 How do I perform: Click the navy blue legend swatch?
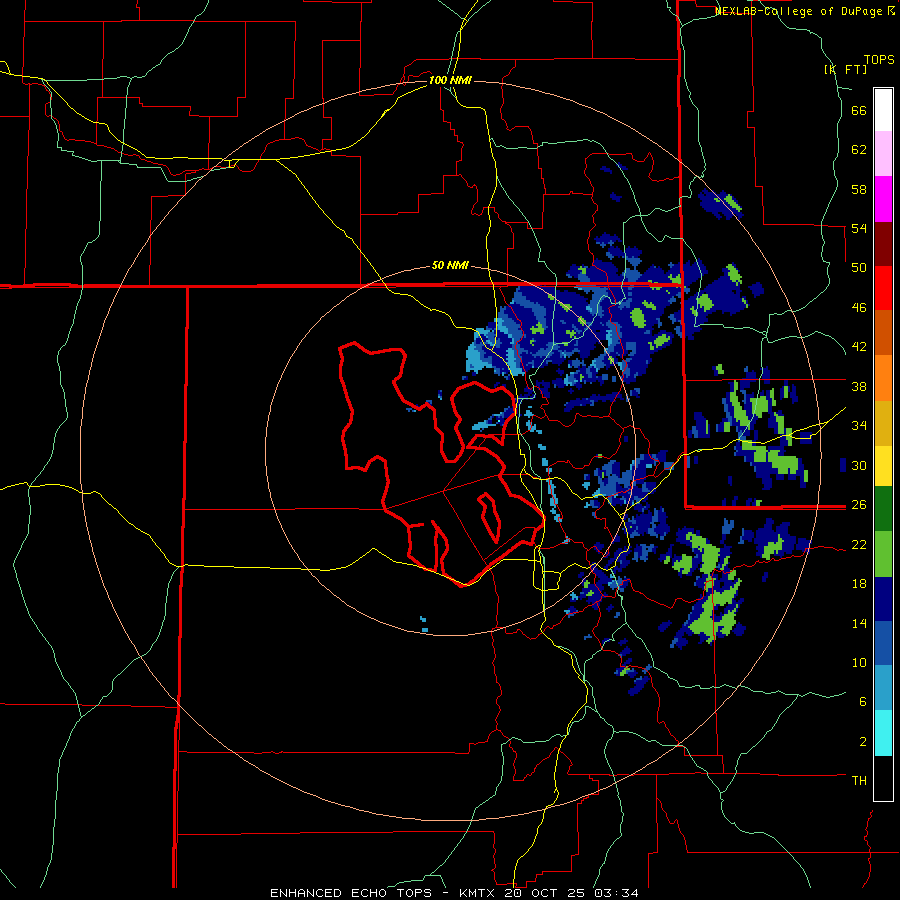[883, 599]
